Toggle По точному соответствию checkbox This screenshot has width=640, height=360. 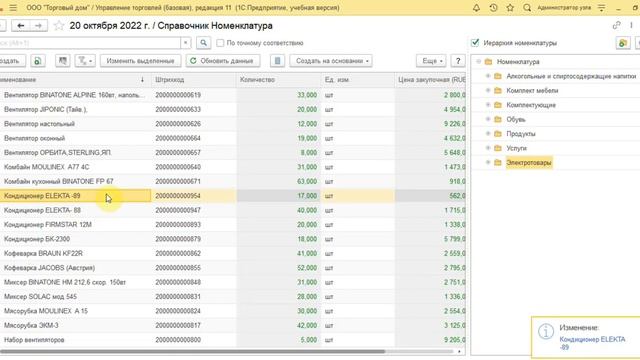(x=220, y=43)
